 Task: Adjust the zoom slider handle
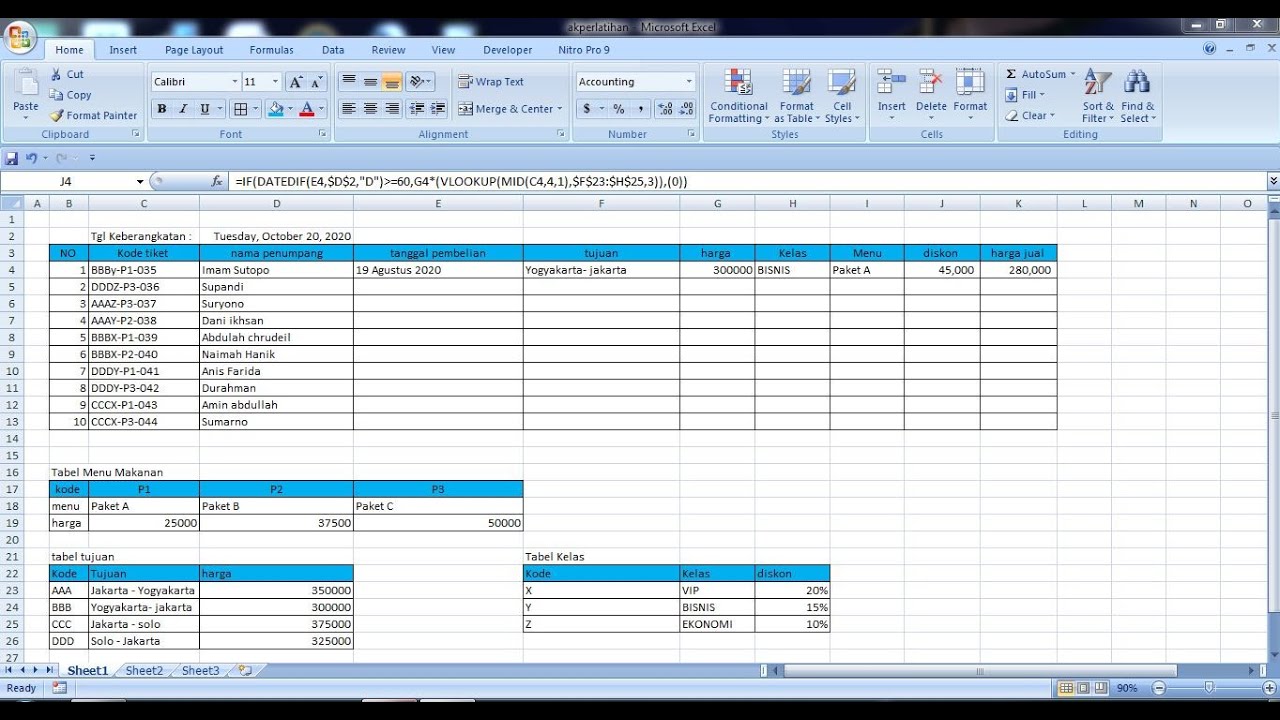pos(1209,688)
